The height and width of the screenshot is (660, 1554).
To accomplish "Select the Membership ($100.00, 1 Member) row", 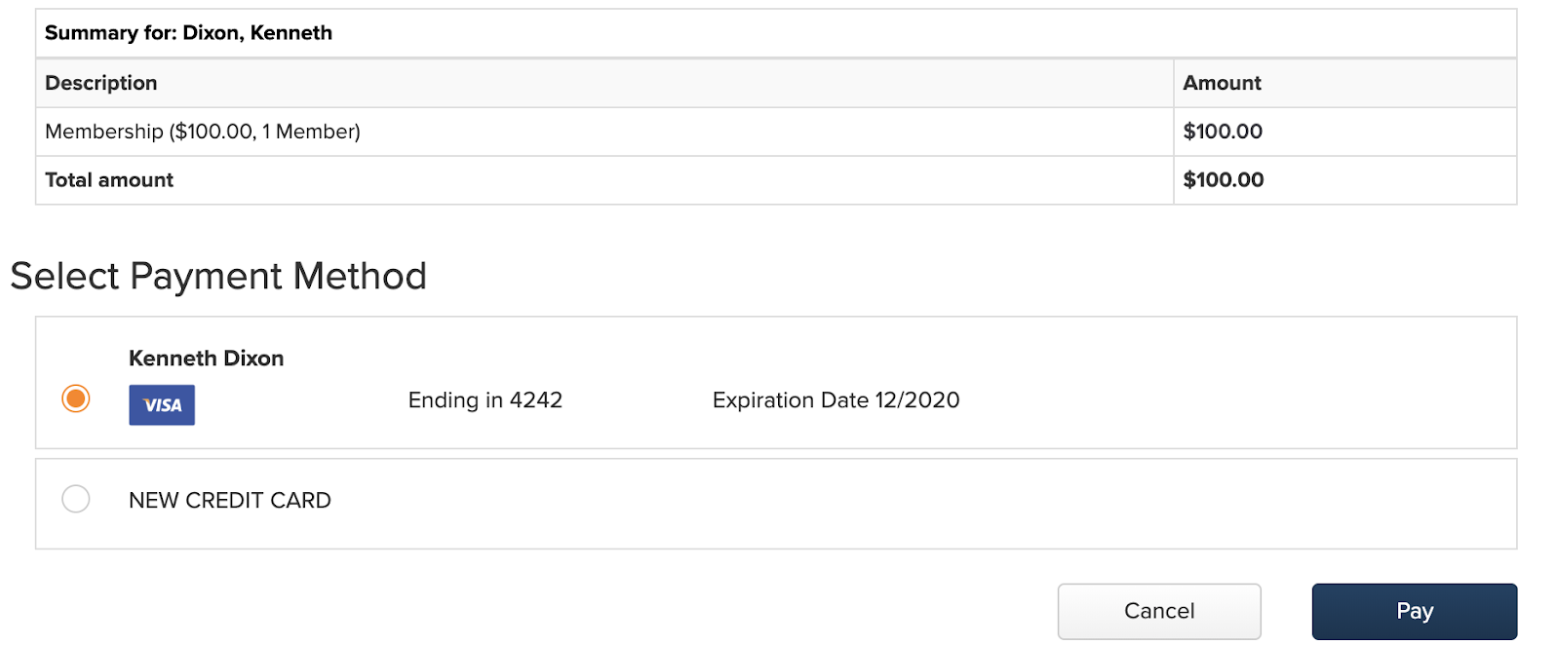I will 776,131.
